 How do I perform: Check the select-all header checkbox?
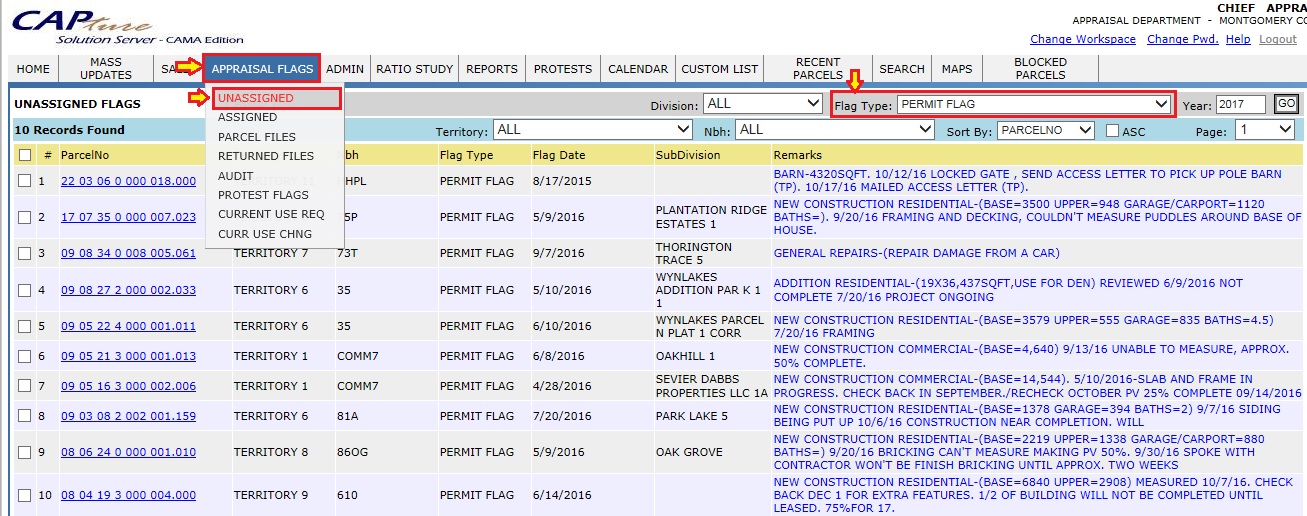tap(25, 156)
